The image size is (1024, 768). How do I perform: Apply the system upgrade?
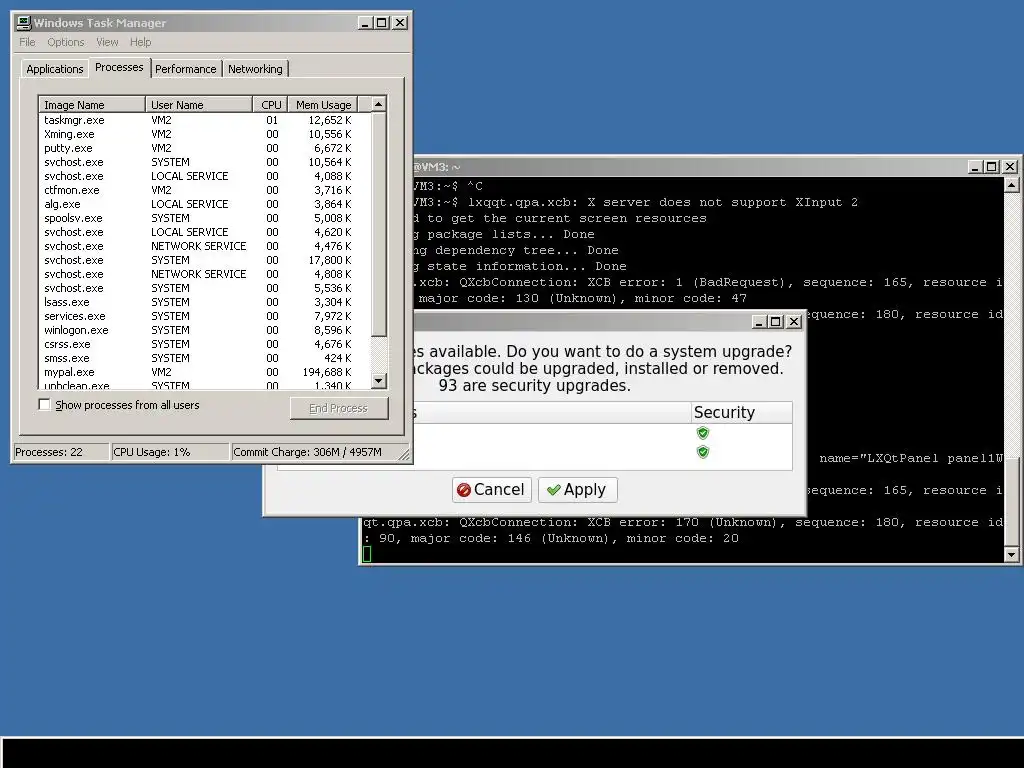click(x=577, y=490)
